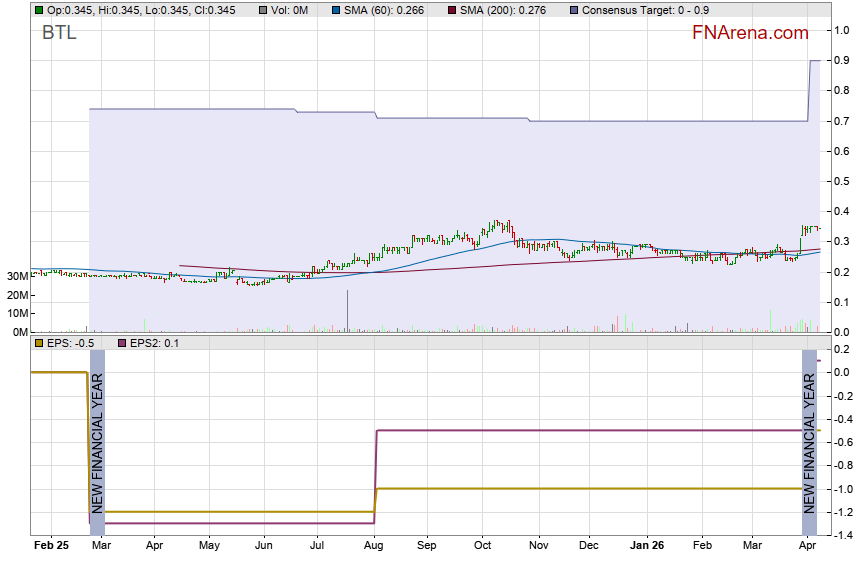Click the 'Feb 25' date axis label
This screenshot has height=566, width=859.
(51, 547)
